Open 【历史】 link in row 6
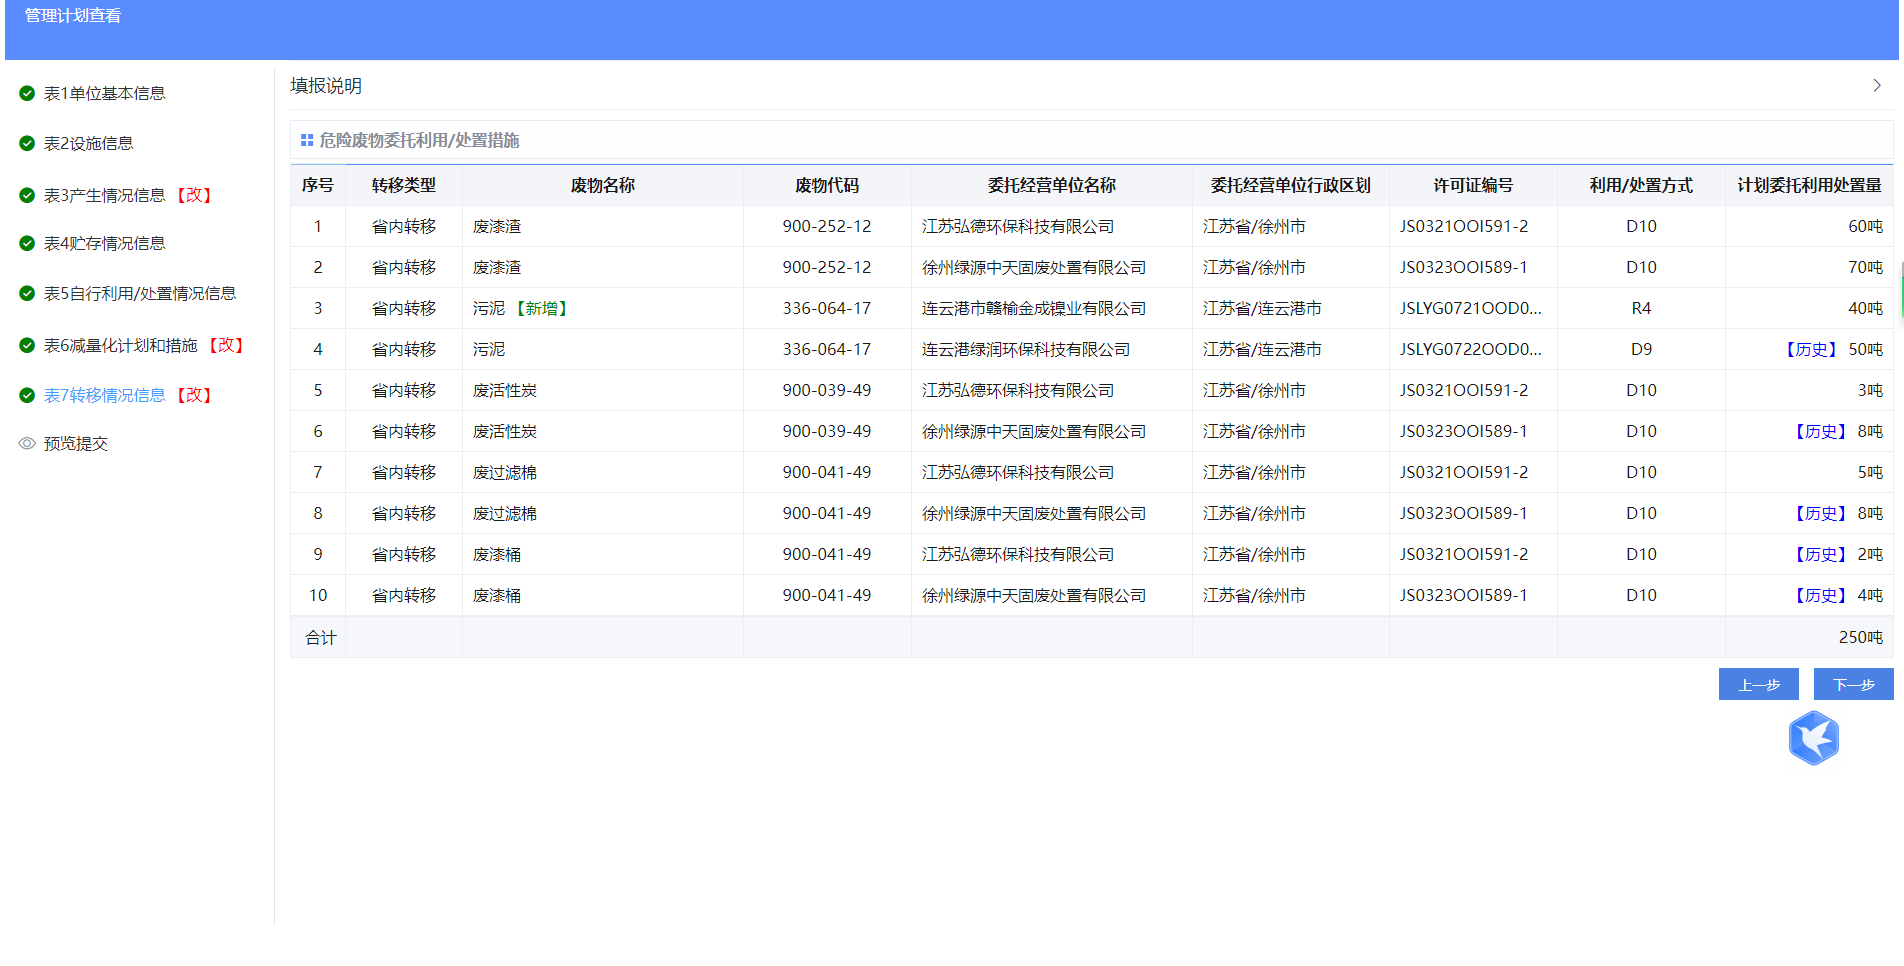This screenshot has width=1904, height=966. (1820, 431)
